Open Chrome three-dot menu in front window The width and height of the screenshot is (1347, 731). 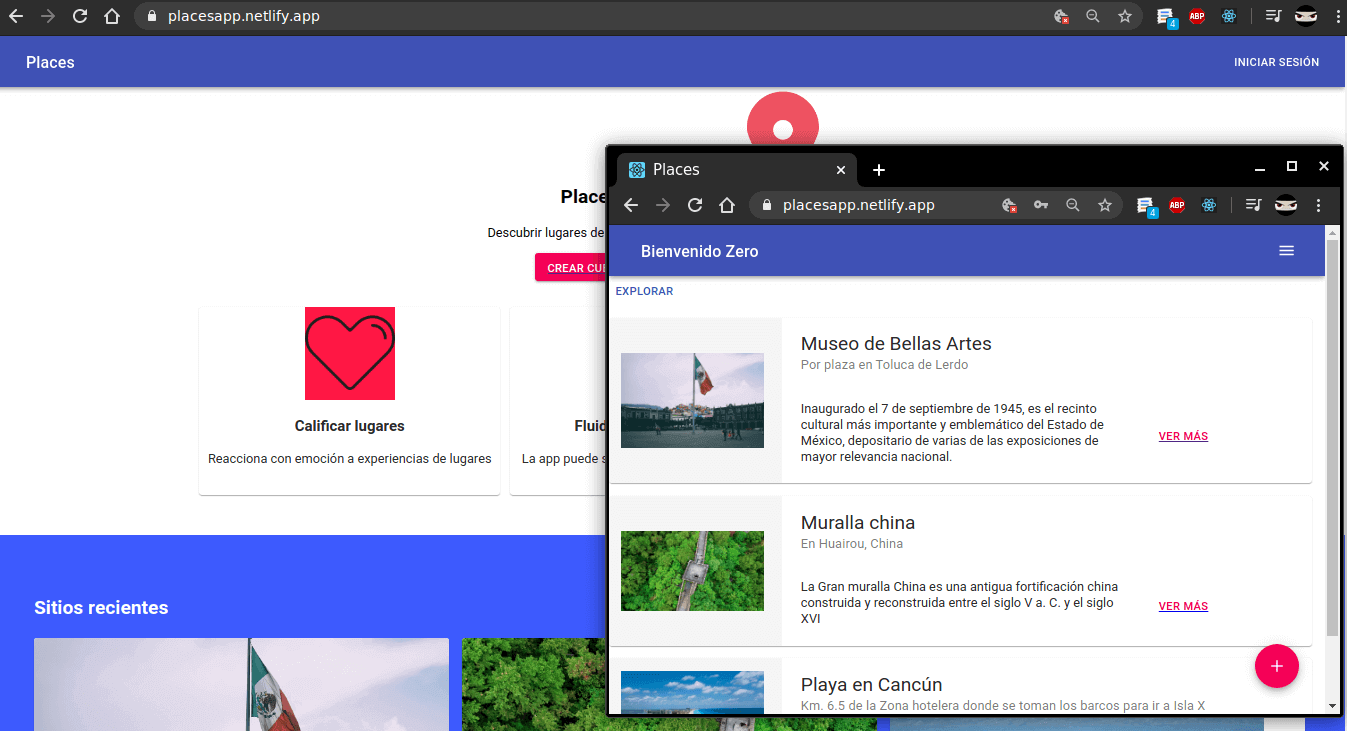point(1318,205)
